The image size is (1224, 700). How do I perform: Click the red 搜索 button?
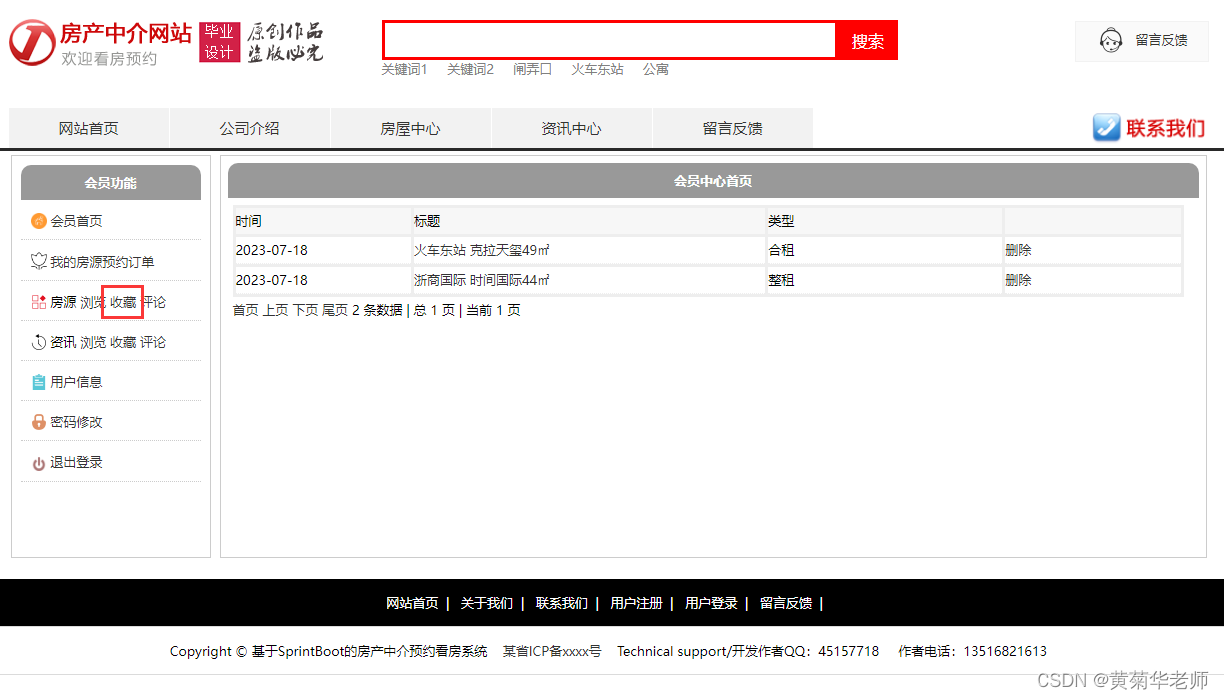[867, 41]
